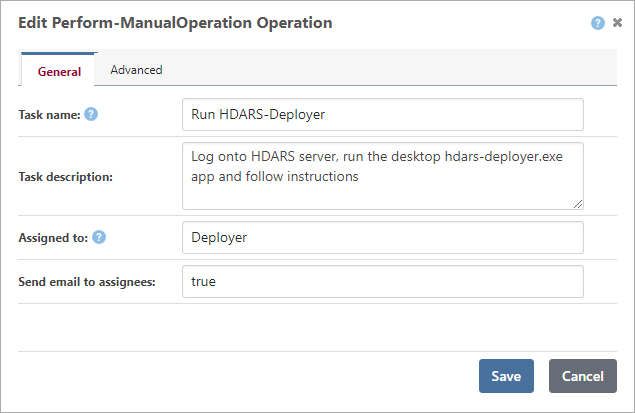Viewport: 635px width, 413px height.
Task: Click the help icon in dialog header
Action: (x=598, y=23)
